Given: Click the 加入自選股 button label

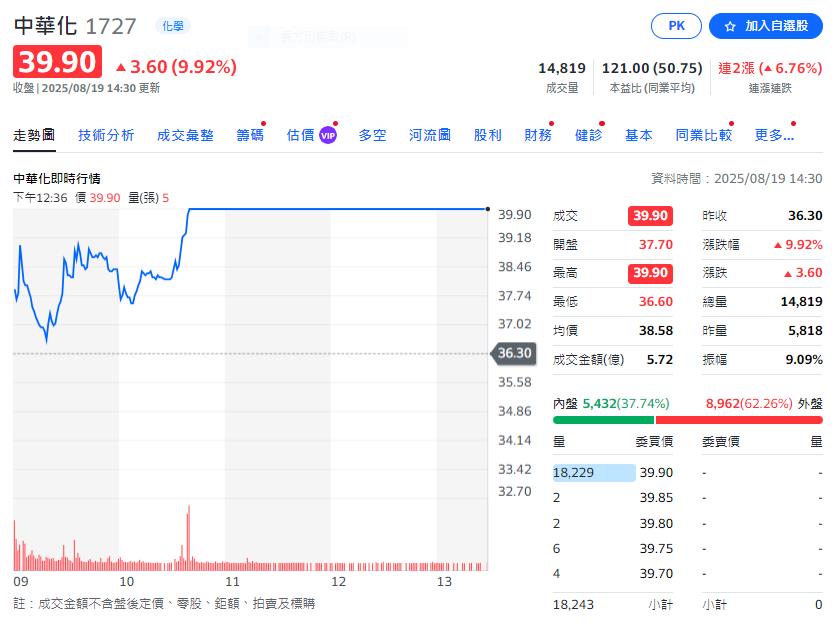Looking at the screenshot, I should (776, 26).
